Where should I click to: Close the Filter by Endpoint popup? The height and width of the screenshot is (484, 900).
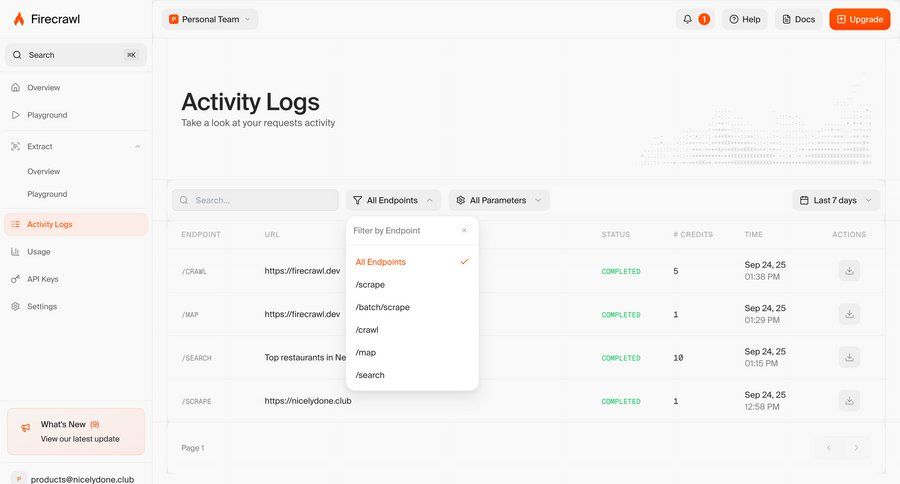(464, 230)
